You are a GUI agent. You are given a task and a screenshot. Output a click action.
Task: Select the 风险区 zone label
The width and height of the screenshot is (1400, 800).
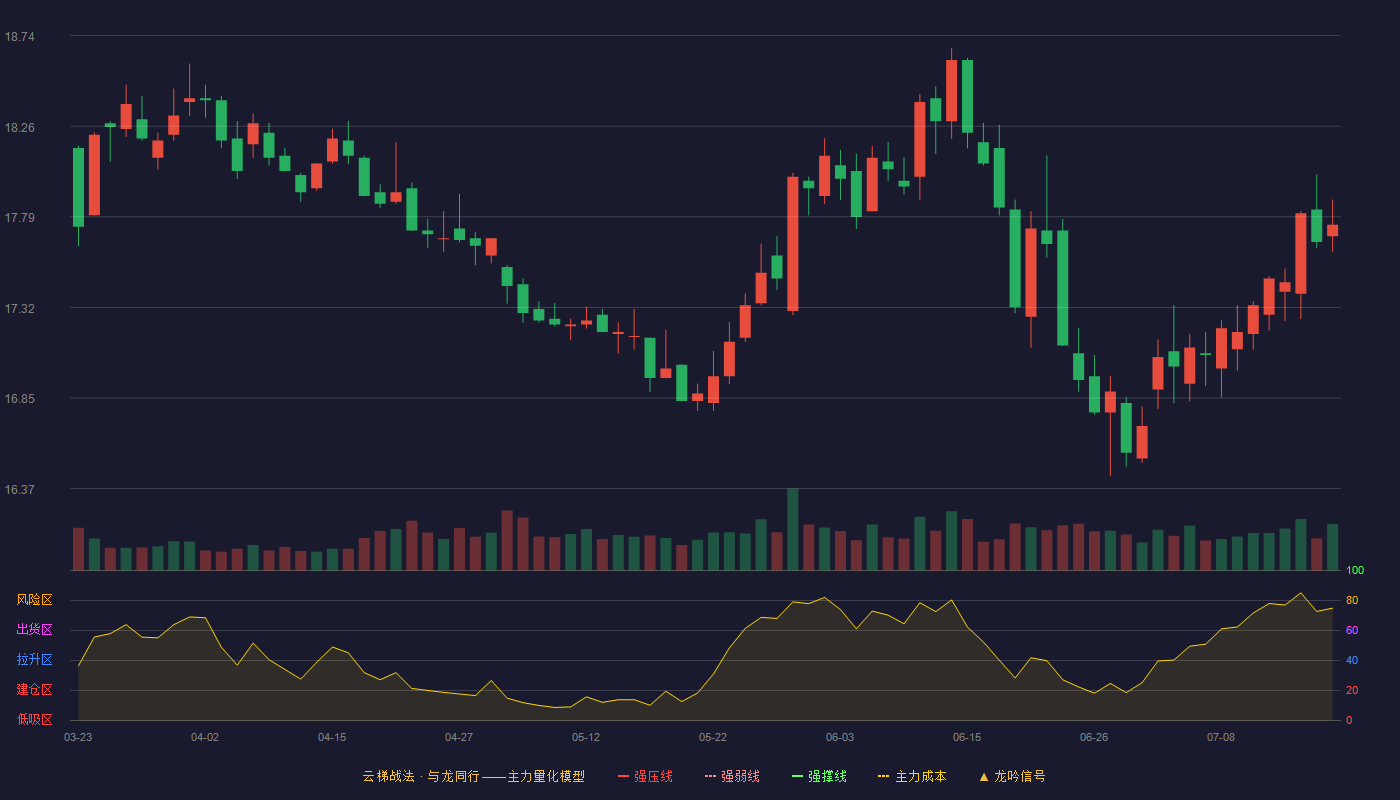(34, 600)
